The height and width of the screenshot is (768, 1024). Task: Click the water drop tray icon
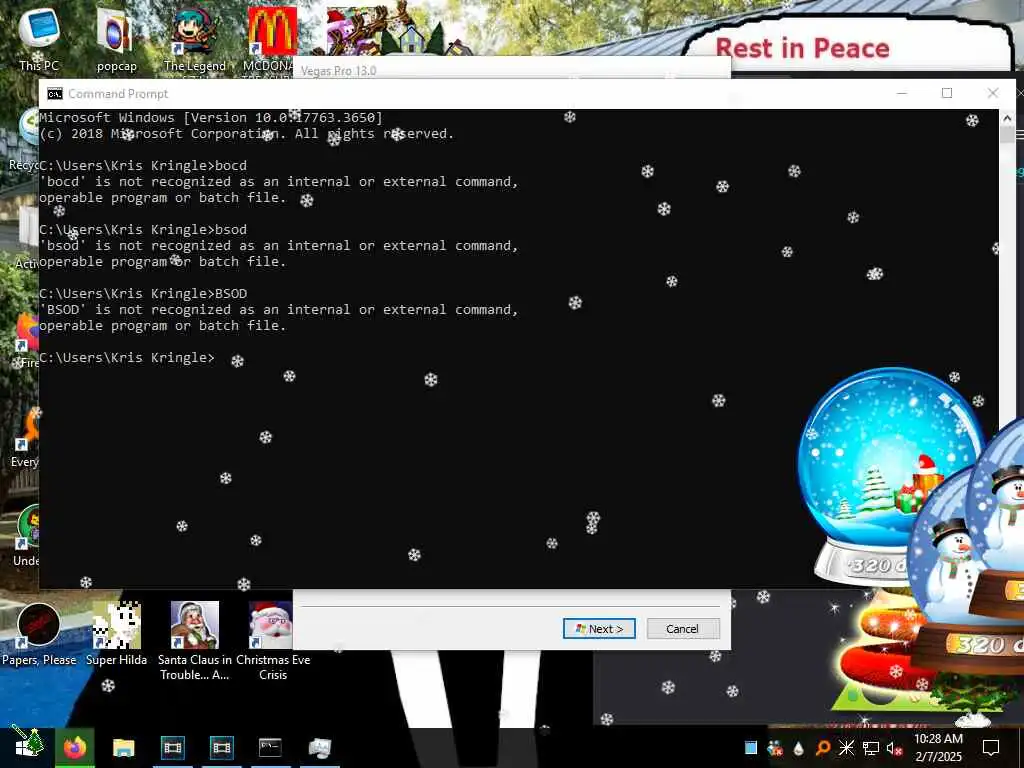point(798,748)
